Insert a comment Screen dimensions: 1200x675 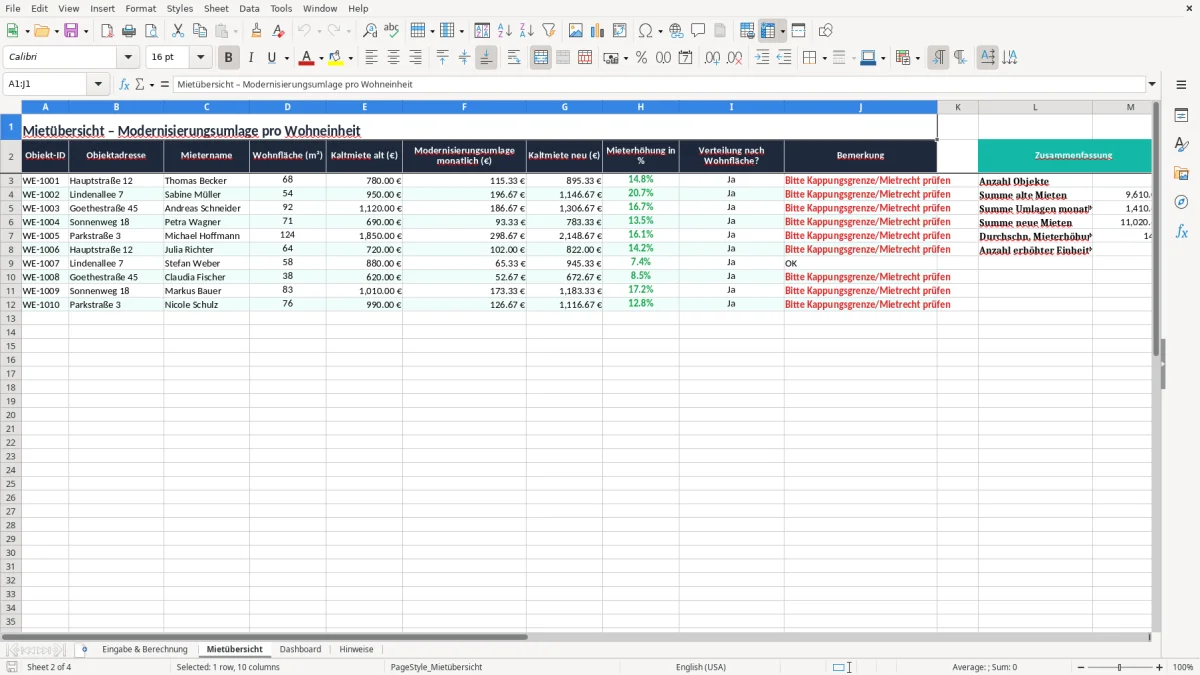[698, 31]
